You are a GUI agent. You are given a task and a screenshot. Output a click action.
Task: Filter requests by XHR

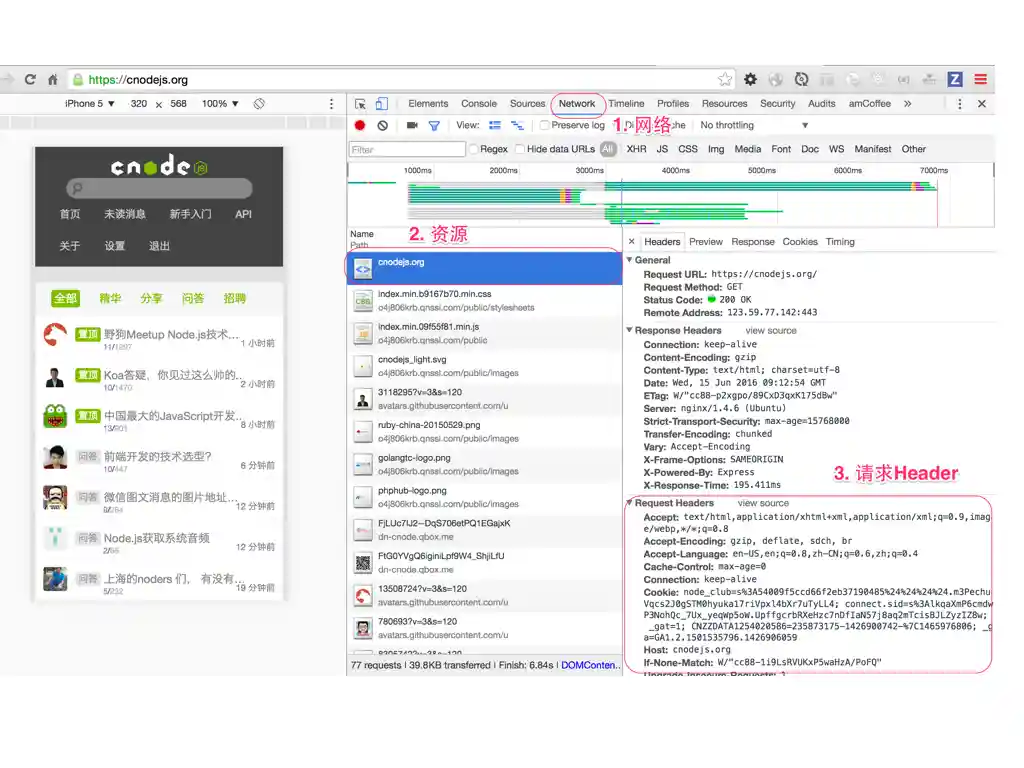pyautogui.click(x=636, y=150)
